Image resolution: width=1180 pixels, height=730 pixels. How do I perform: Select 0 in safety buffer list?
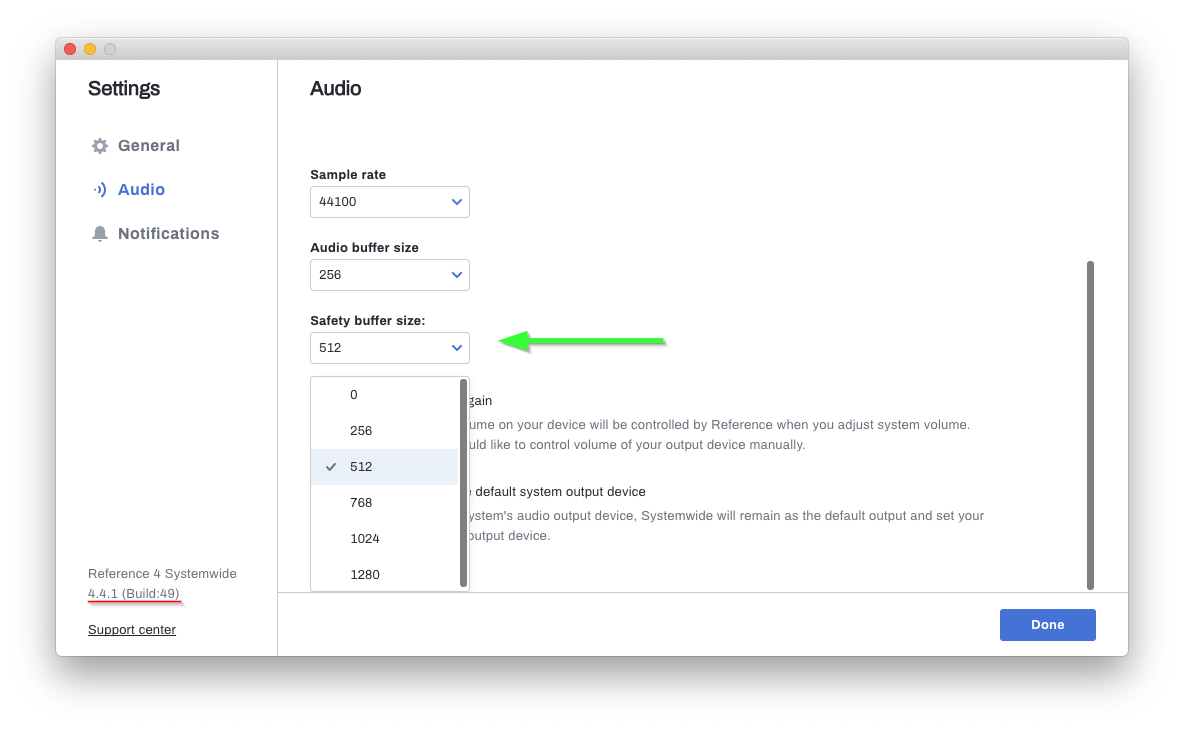click(x=385, y=395)
